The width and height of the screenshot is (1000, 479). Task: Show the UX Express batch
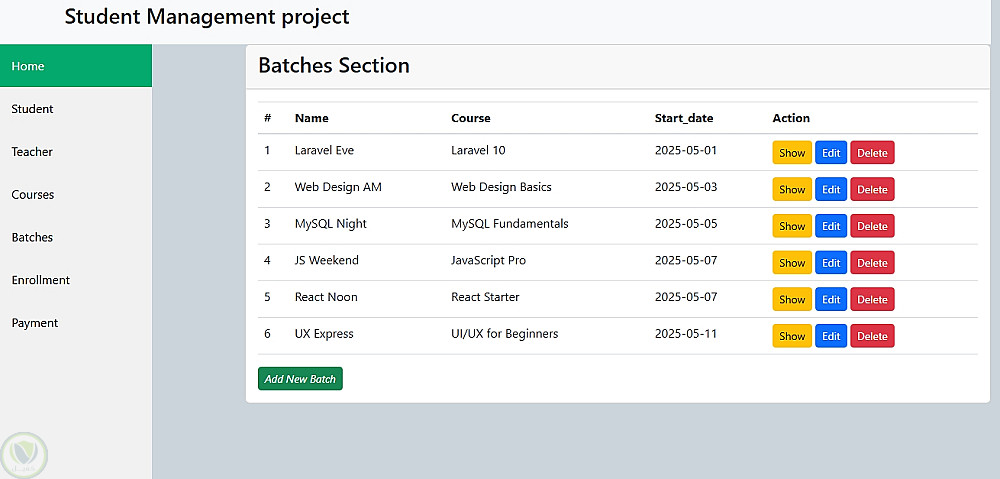point(792,336)
